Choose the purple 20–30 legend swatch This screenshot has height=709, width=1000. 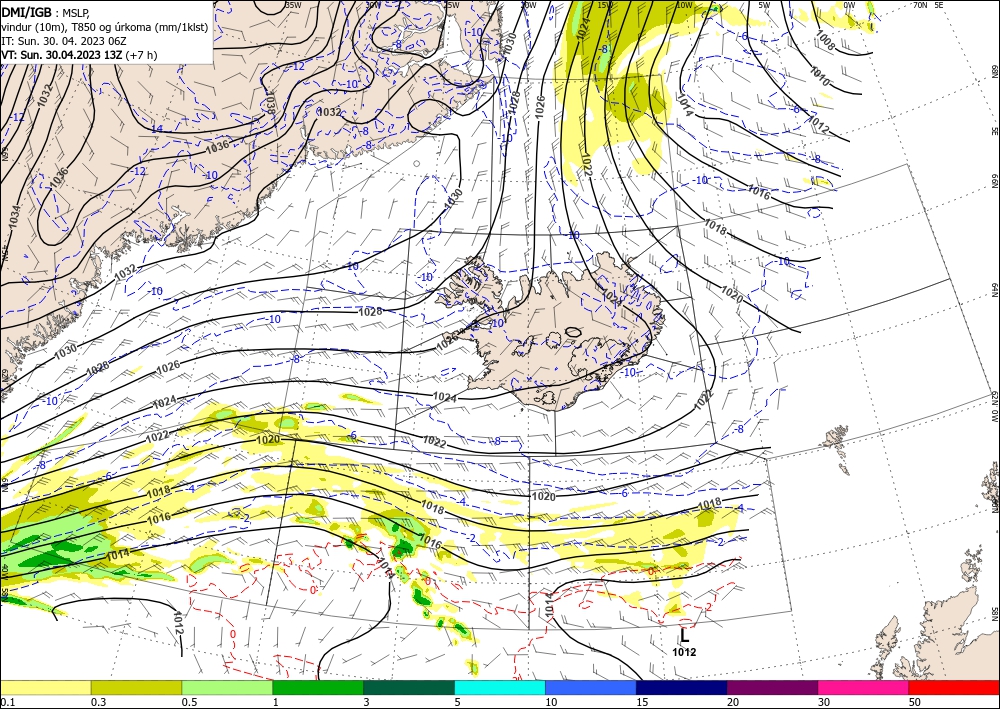772,687
